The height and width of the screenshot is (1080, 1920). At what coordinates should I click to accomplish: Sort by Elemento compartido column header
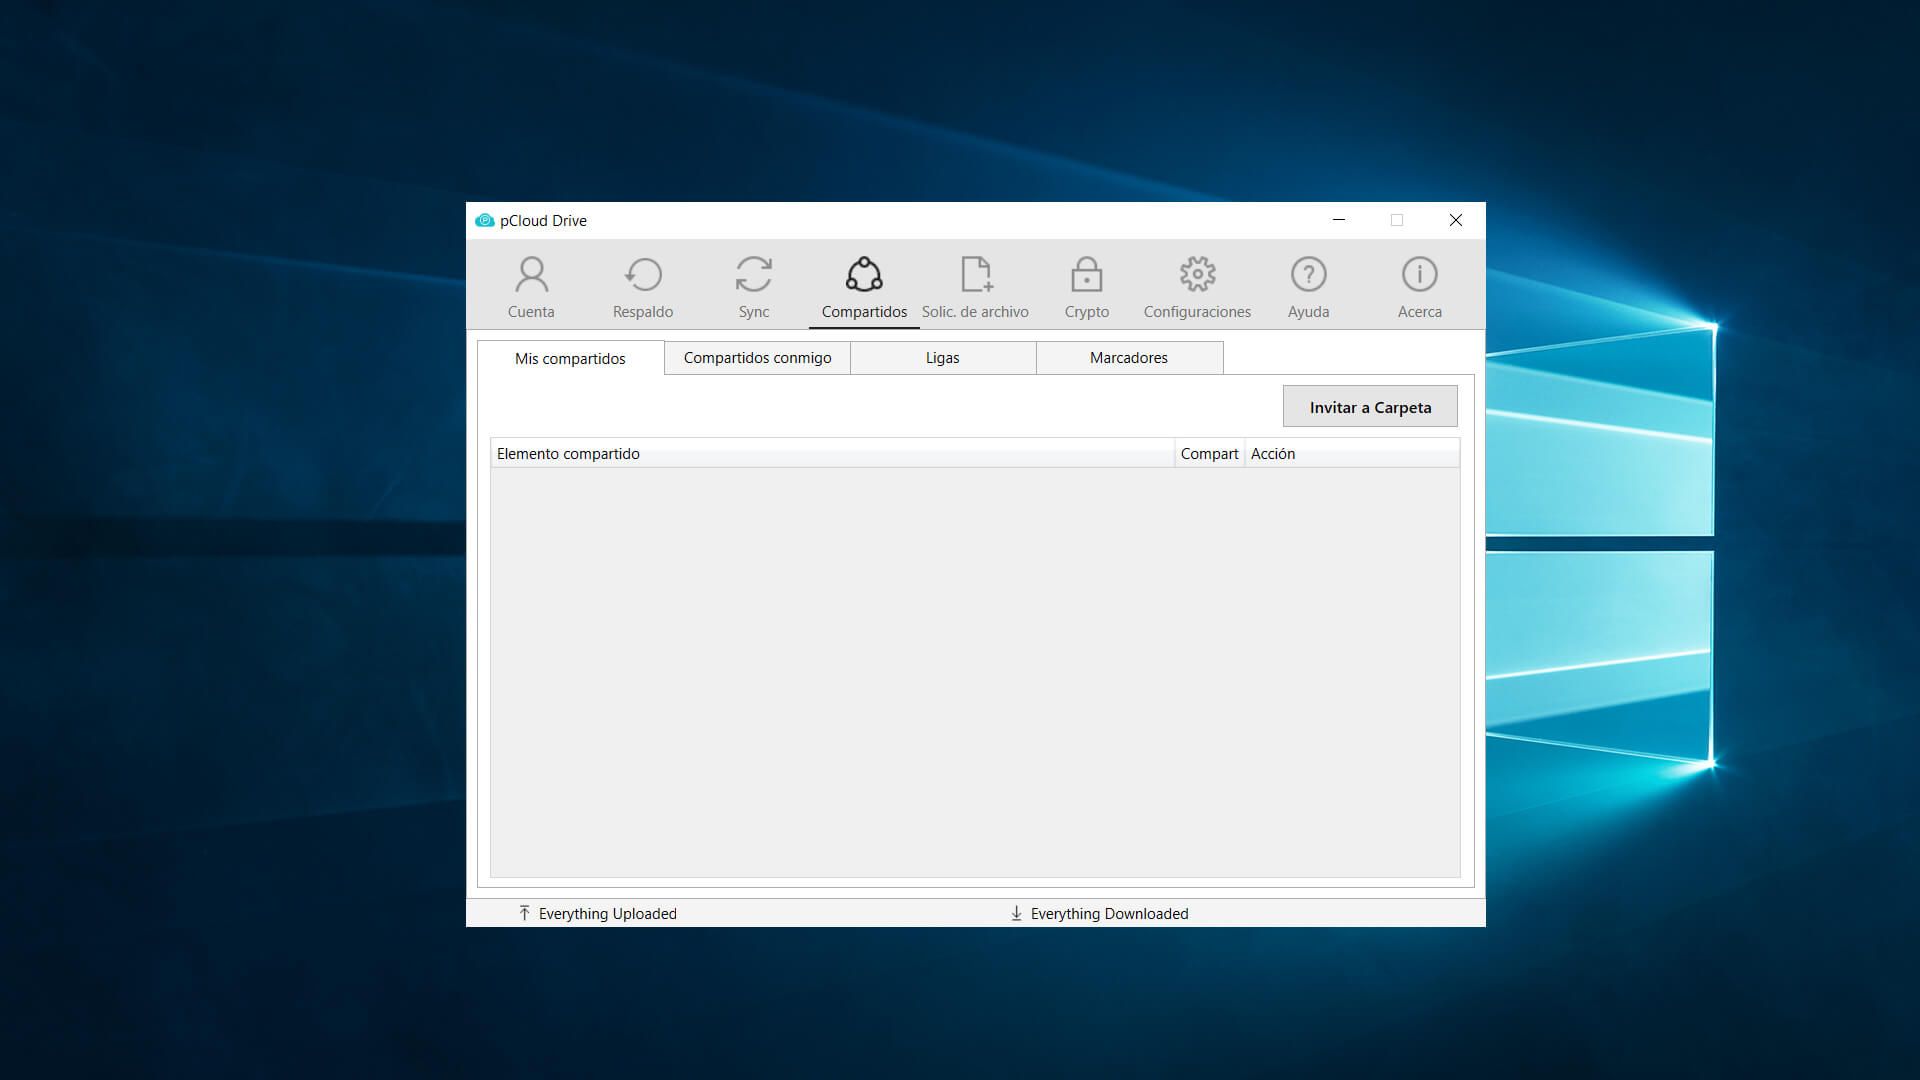(832, 454)
